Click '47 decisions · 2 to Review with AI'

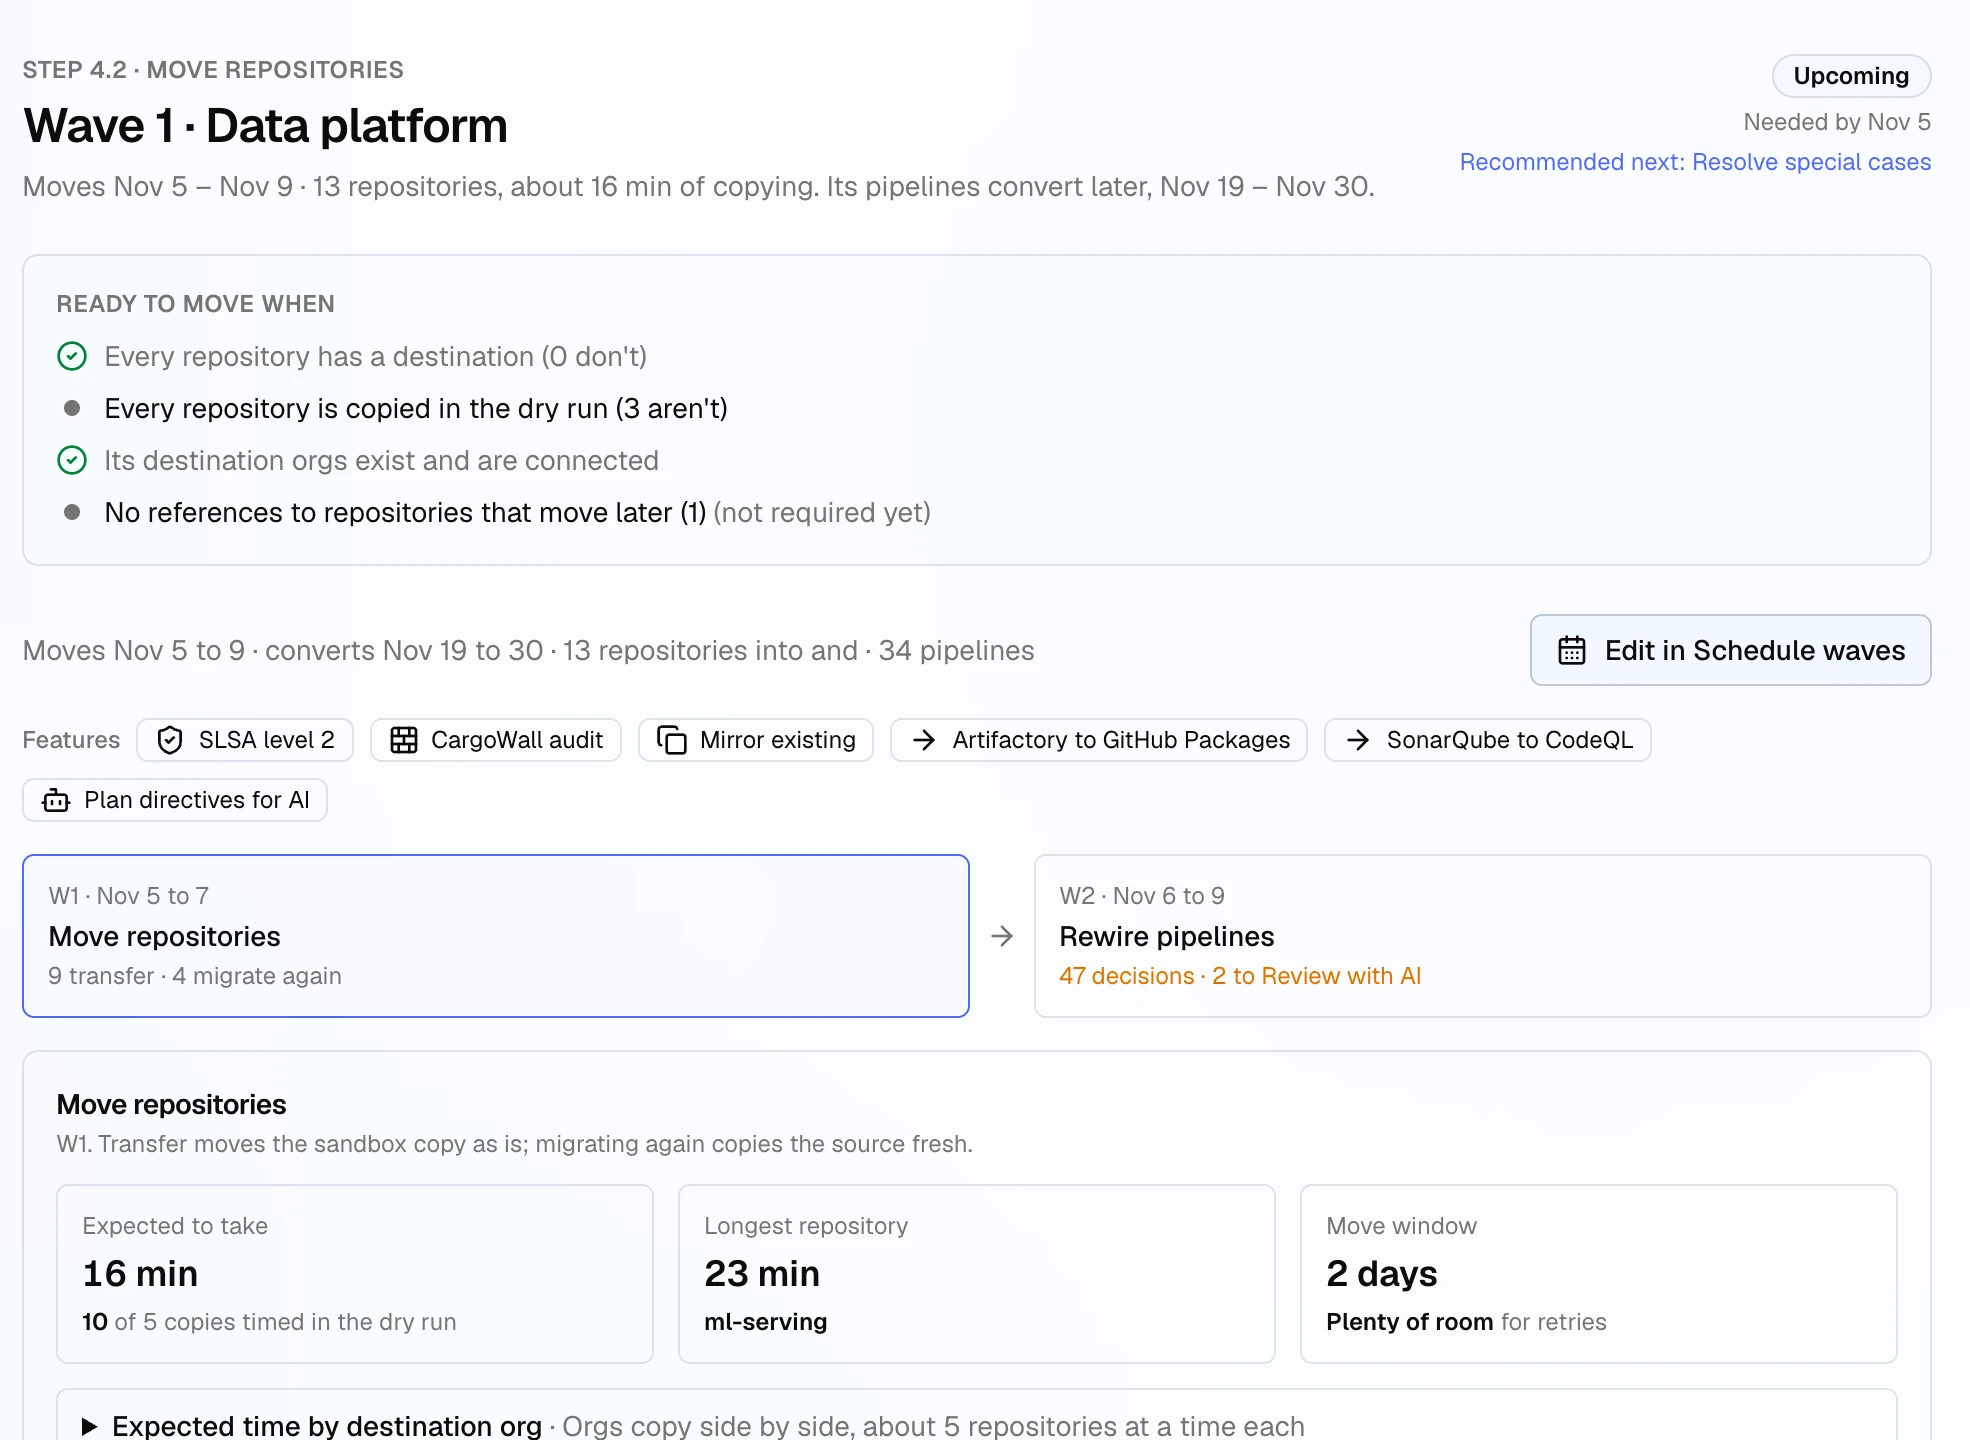tap(1240, 977)
